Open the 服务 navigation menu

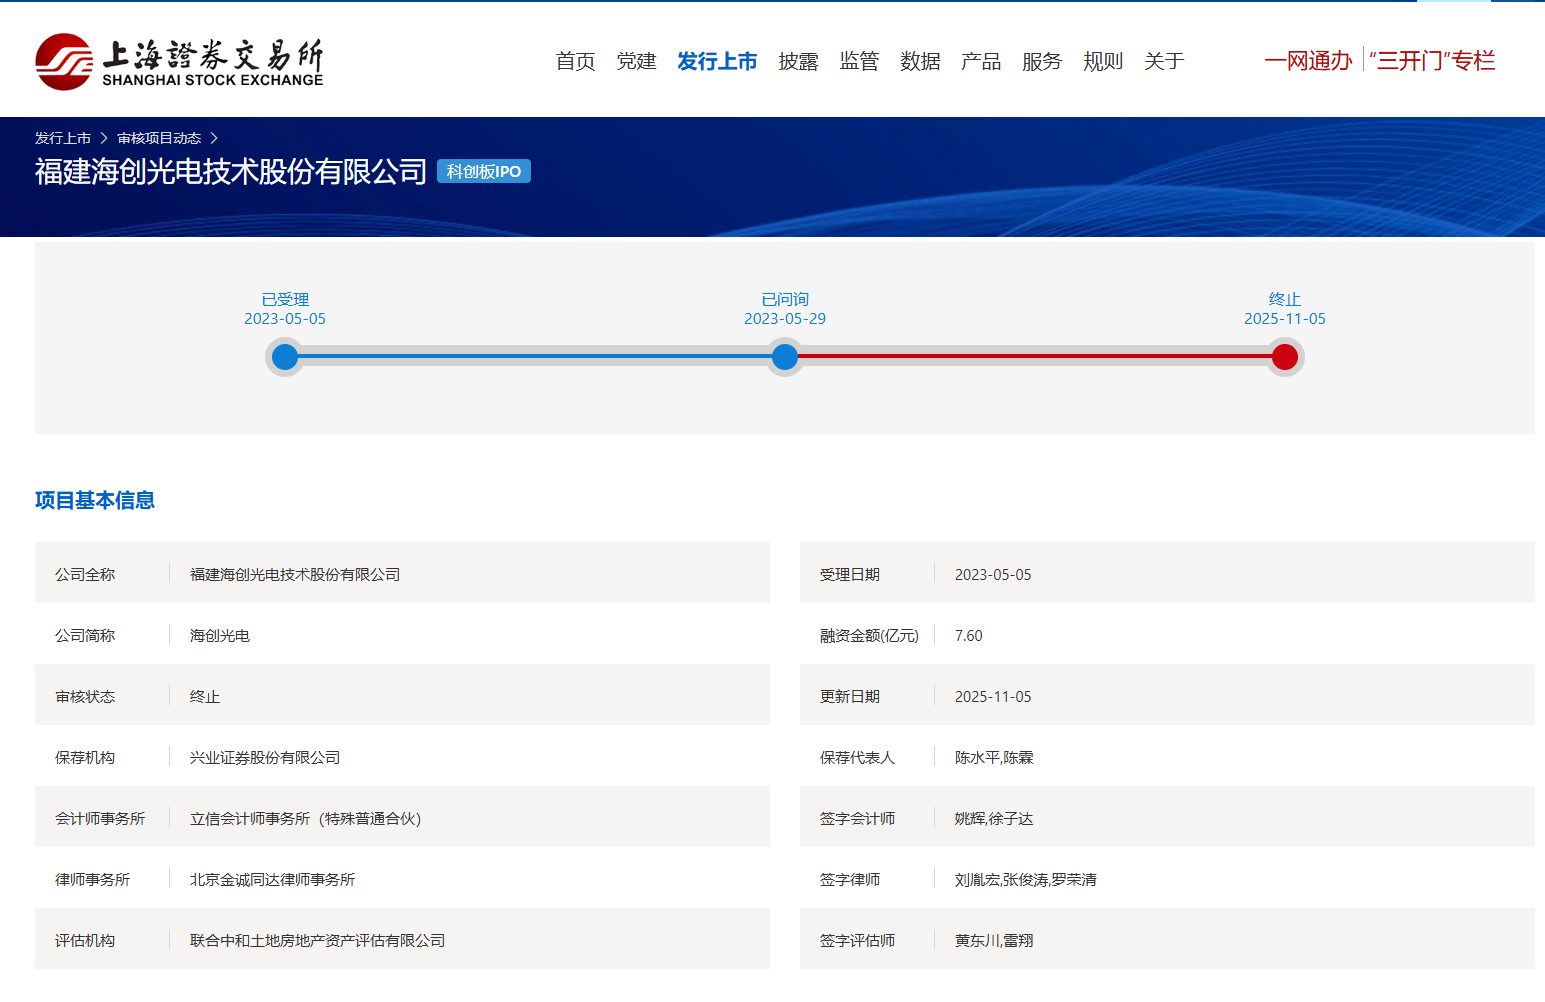[1042, 62]
